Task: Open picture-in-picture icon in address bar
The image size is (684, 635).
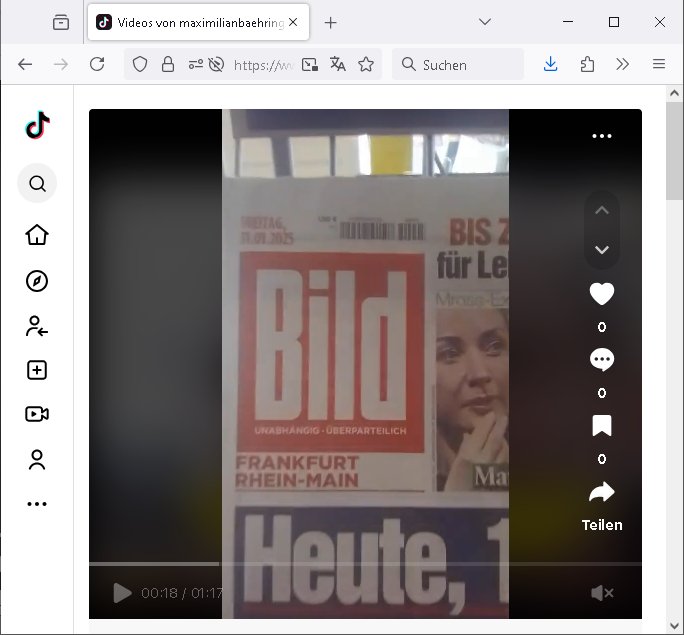Action: coord(310,65)
